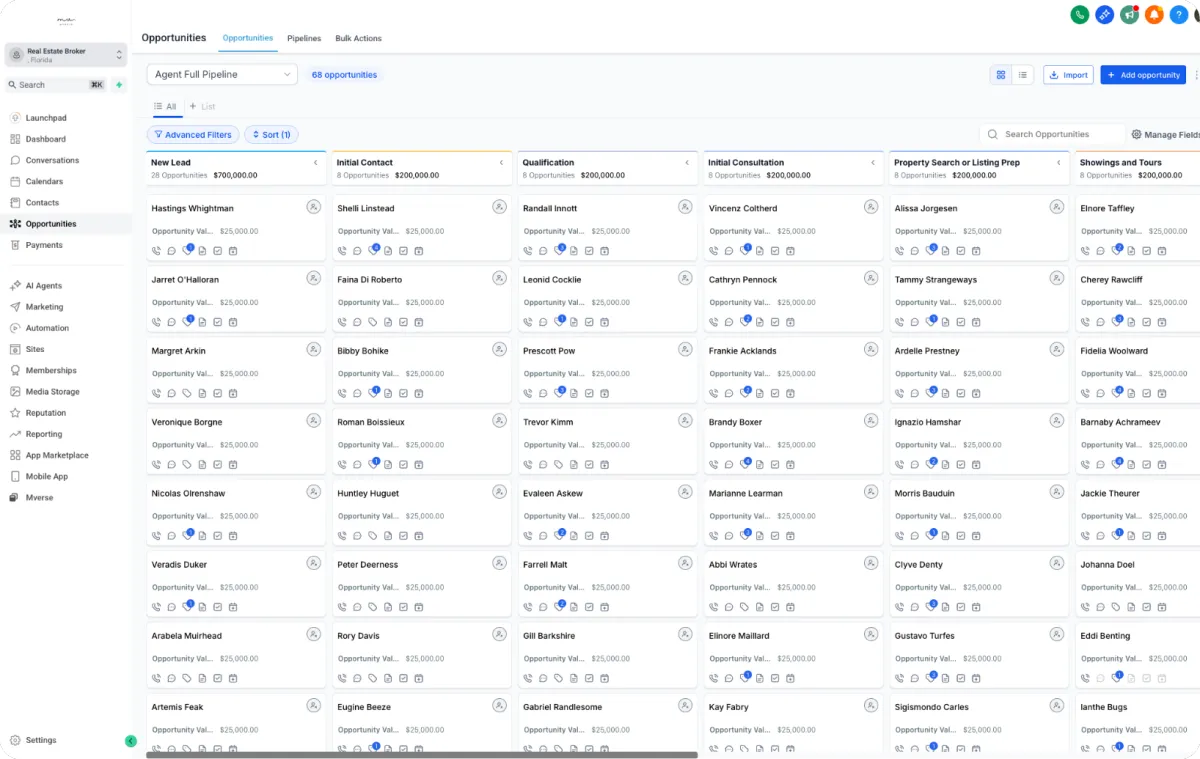The width and height of the screenshot is (1200, 759).
Task: Click the green phone dialer icon in the header
Action: [1079, 14]
